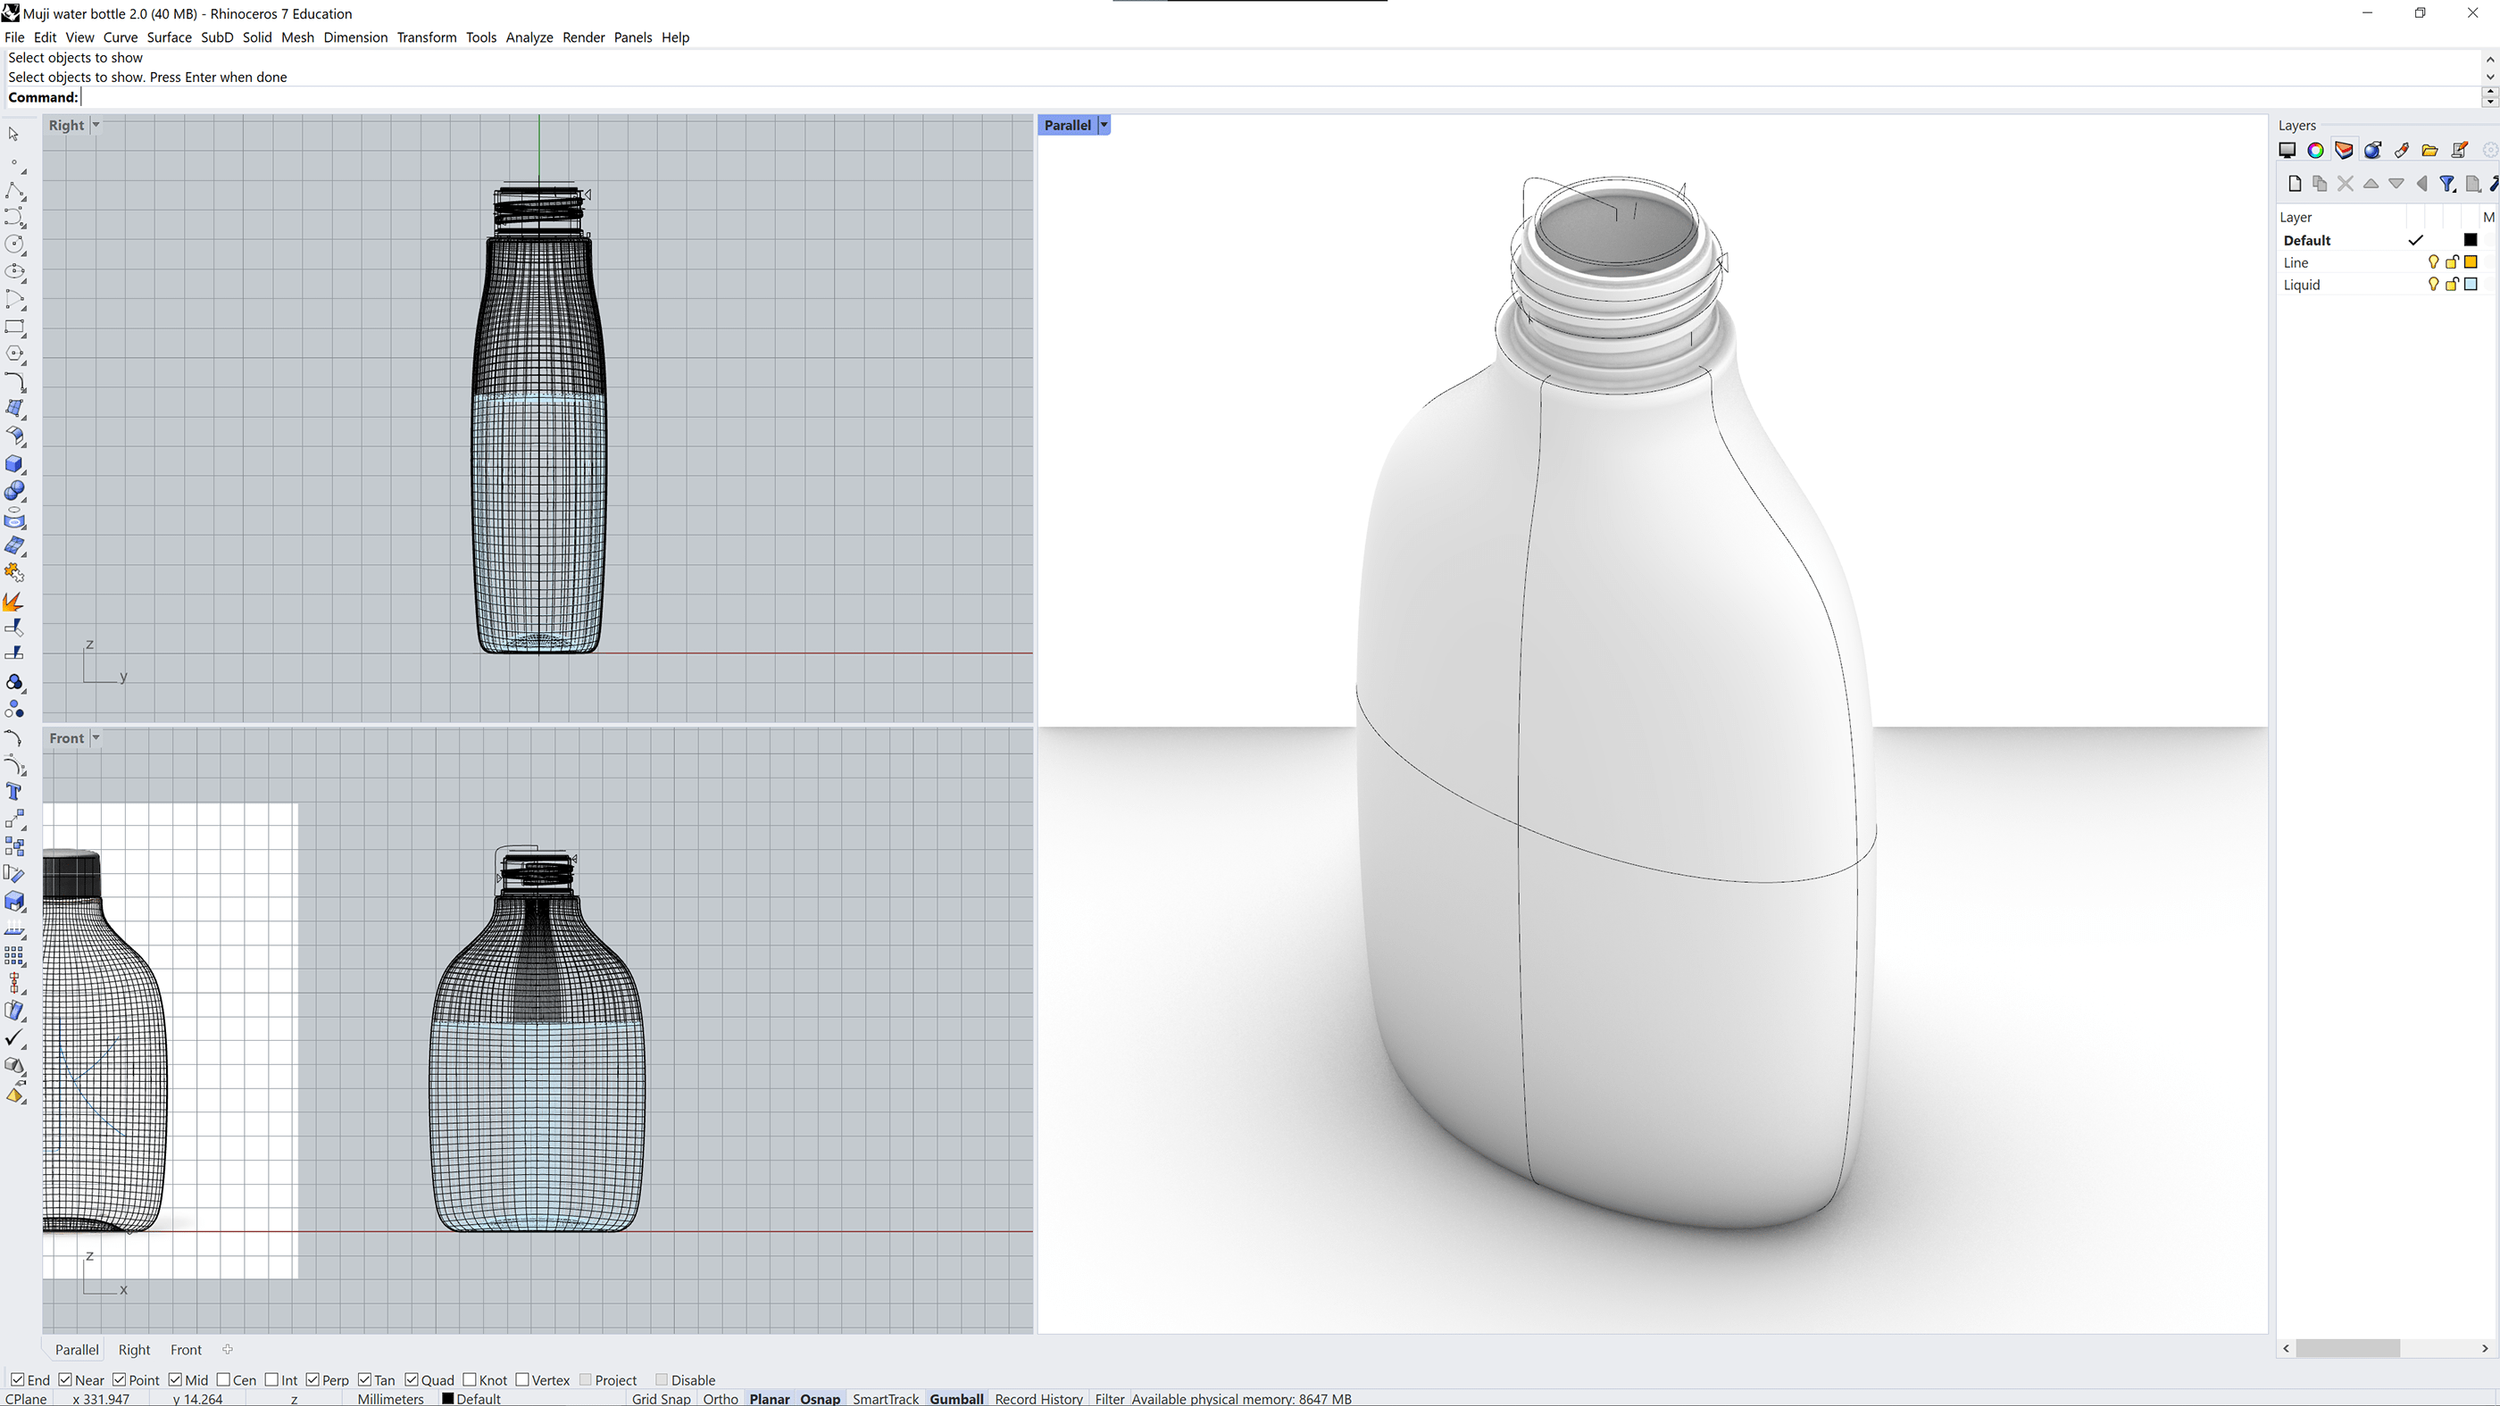Screen dimensions: 2500x1406
Task: Open the Materials panel icon
Action: [2372, 150]
